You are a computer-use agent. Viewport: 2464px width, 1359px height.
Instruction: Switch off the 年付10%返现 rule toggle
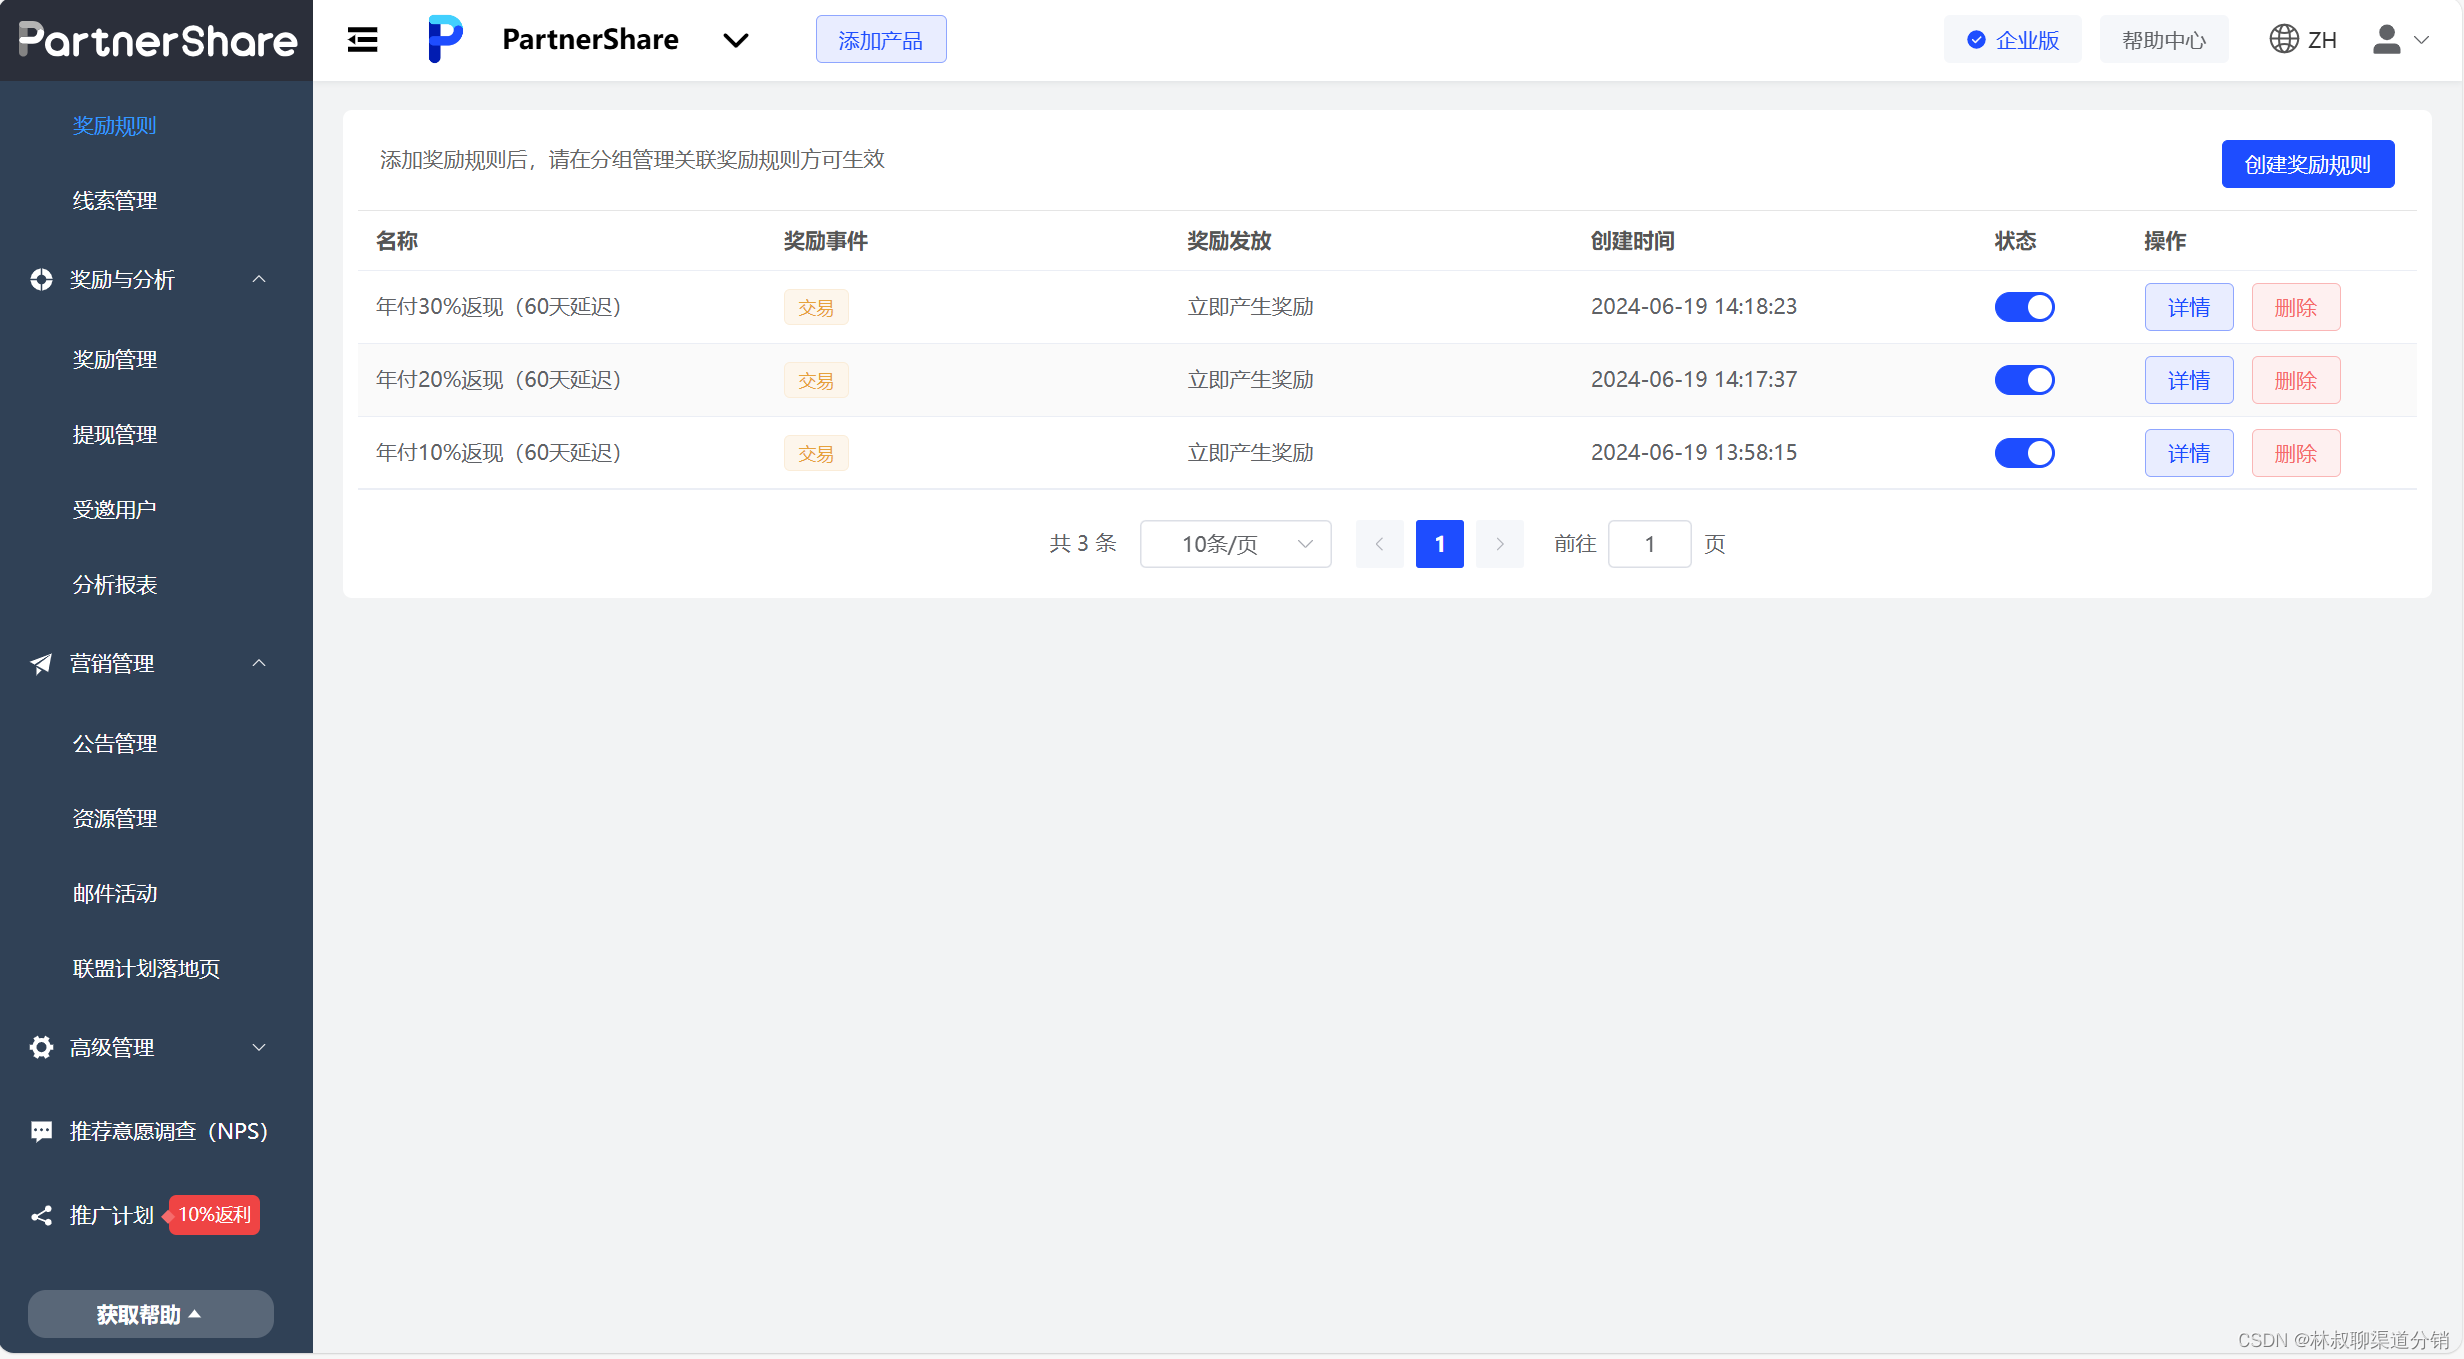[2024, 453]
